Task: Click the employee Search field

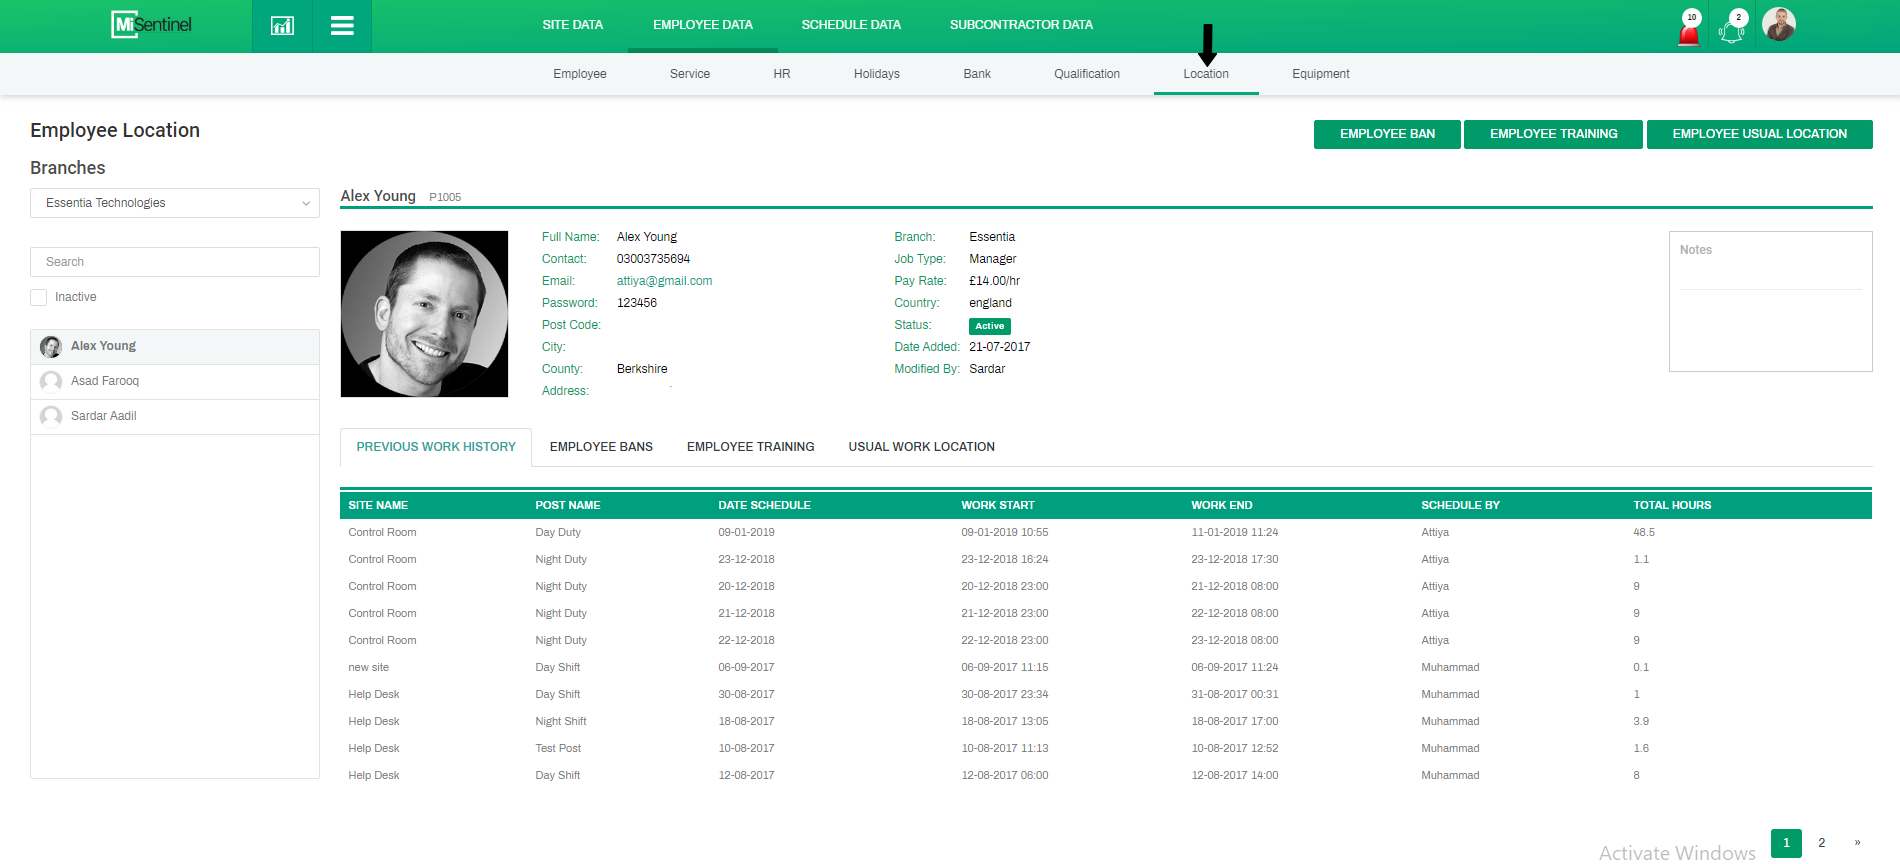Action: click(x=175, y=262)
